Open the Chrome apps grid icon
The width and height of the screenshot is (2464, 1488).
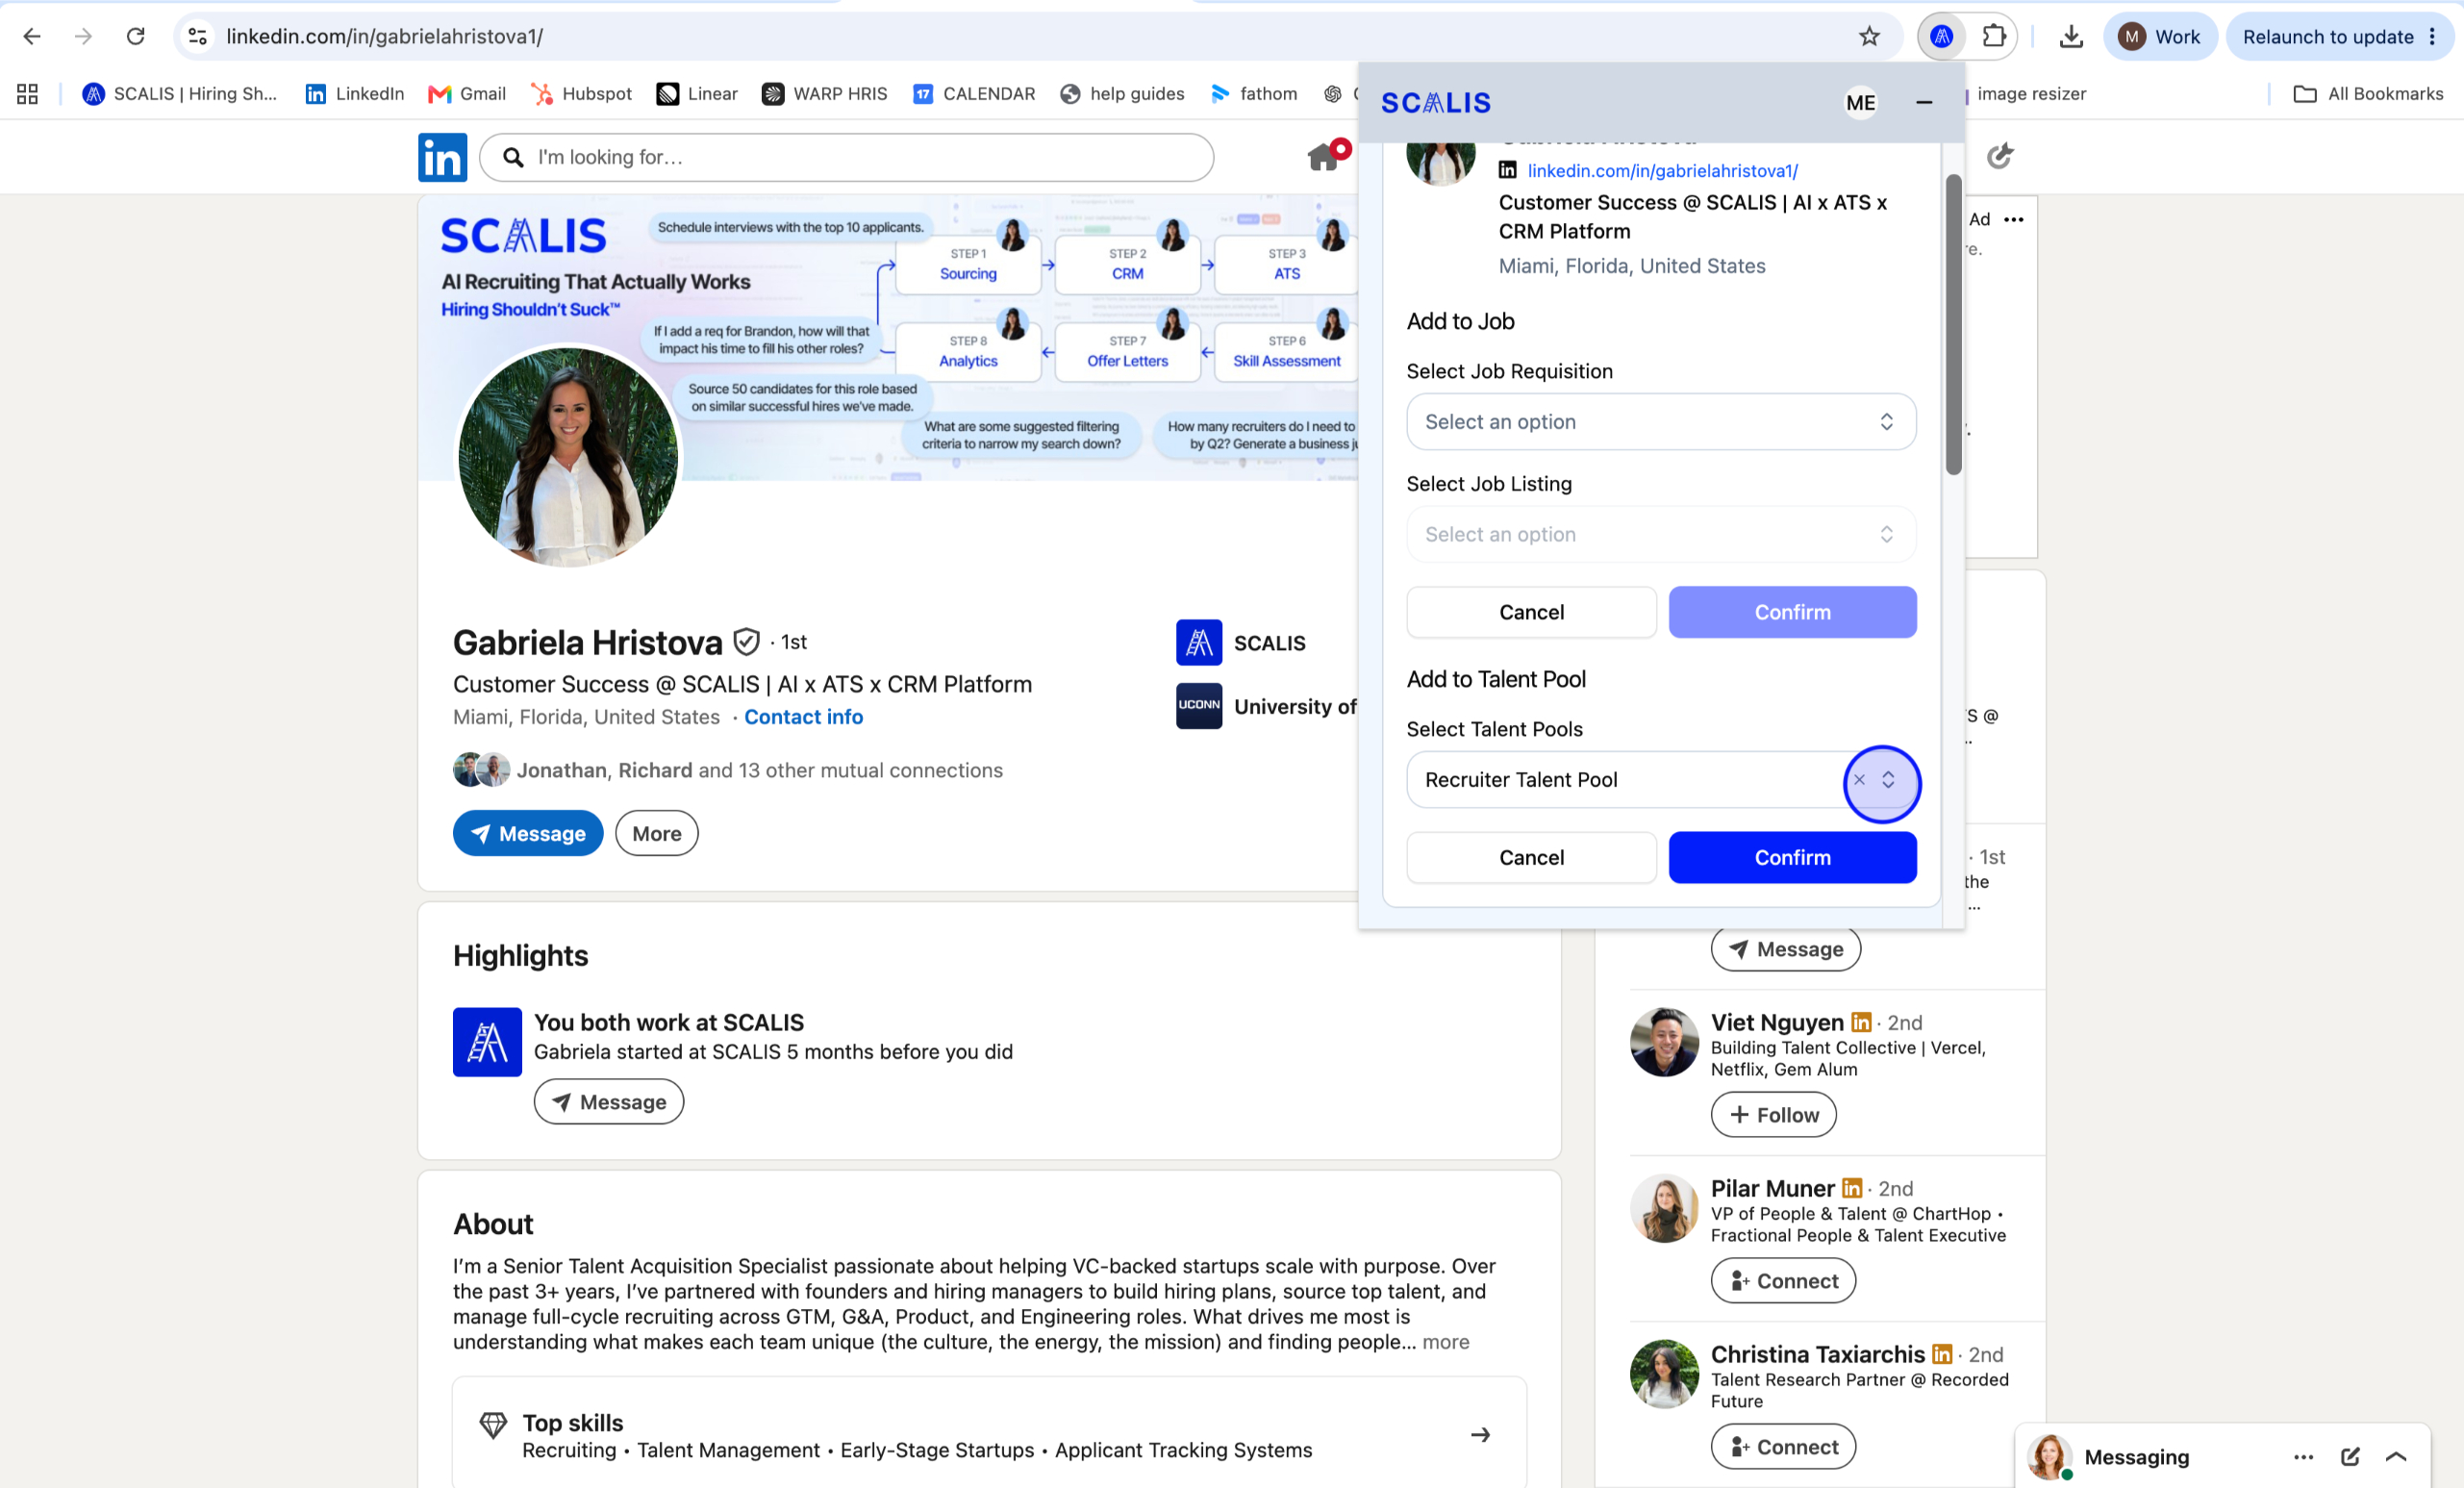click(x=27, y=94)
